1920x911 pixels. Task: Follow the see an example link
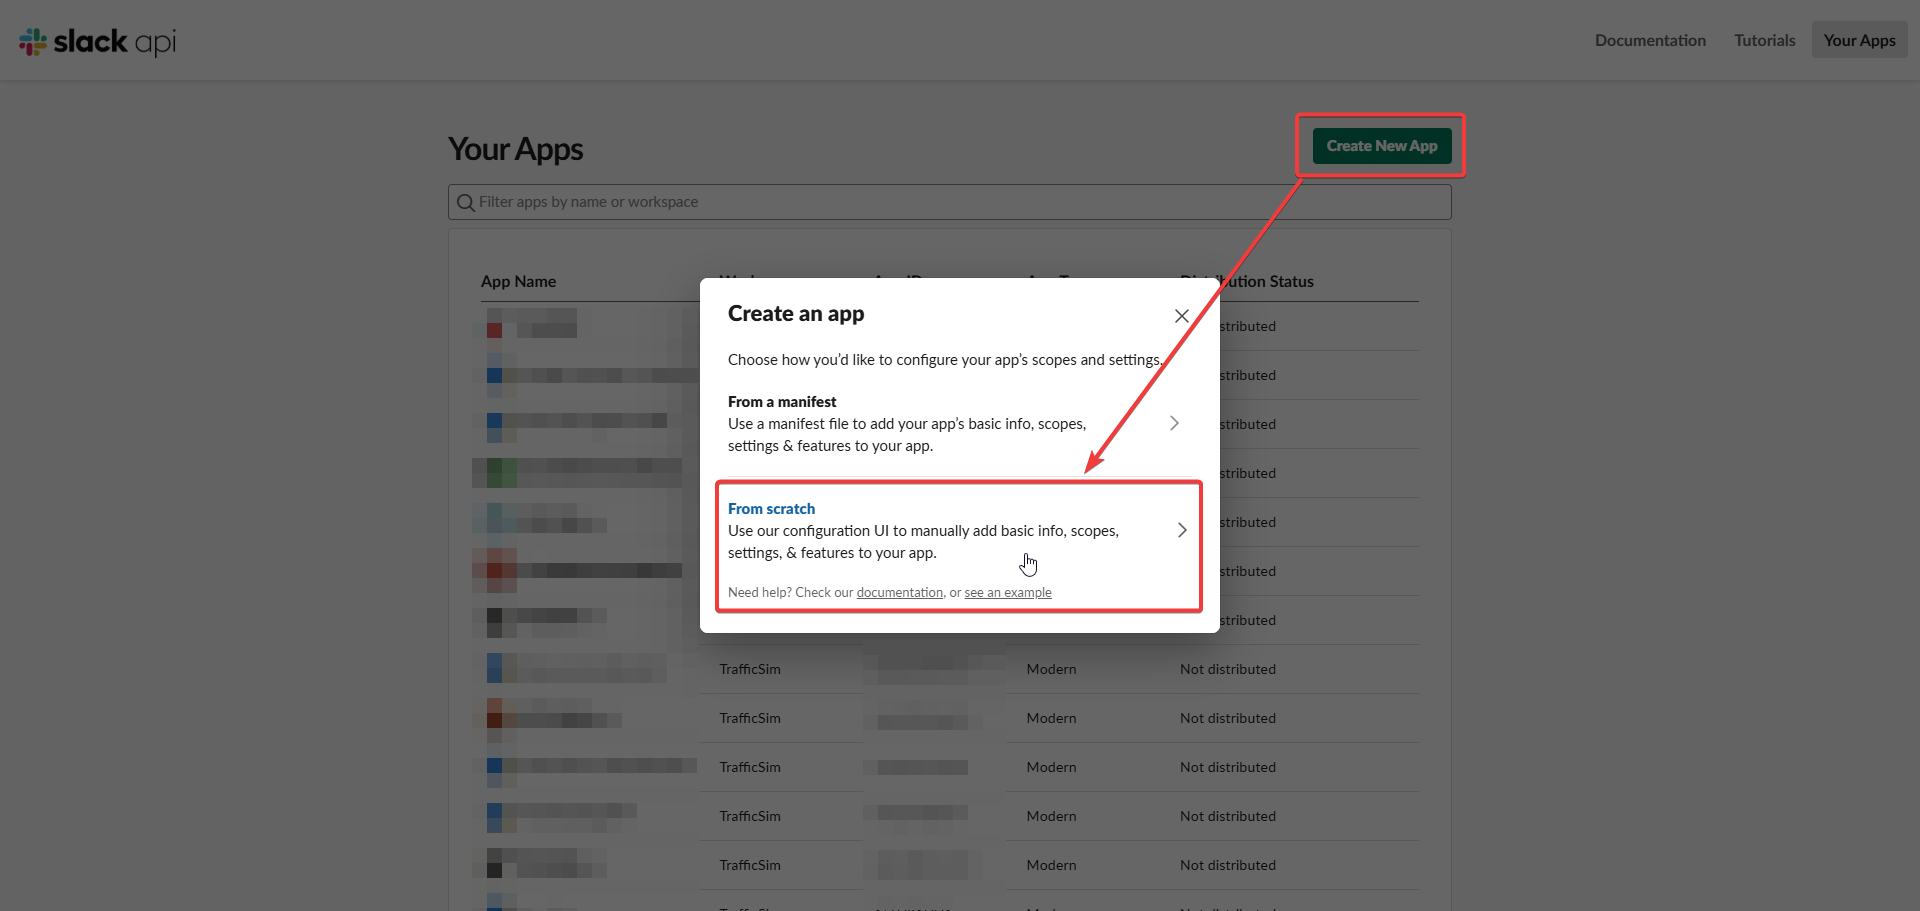click(x=1007, y=593)
